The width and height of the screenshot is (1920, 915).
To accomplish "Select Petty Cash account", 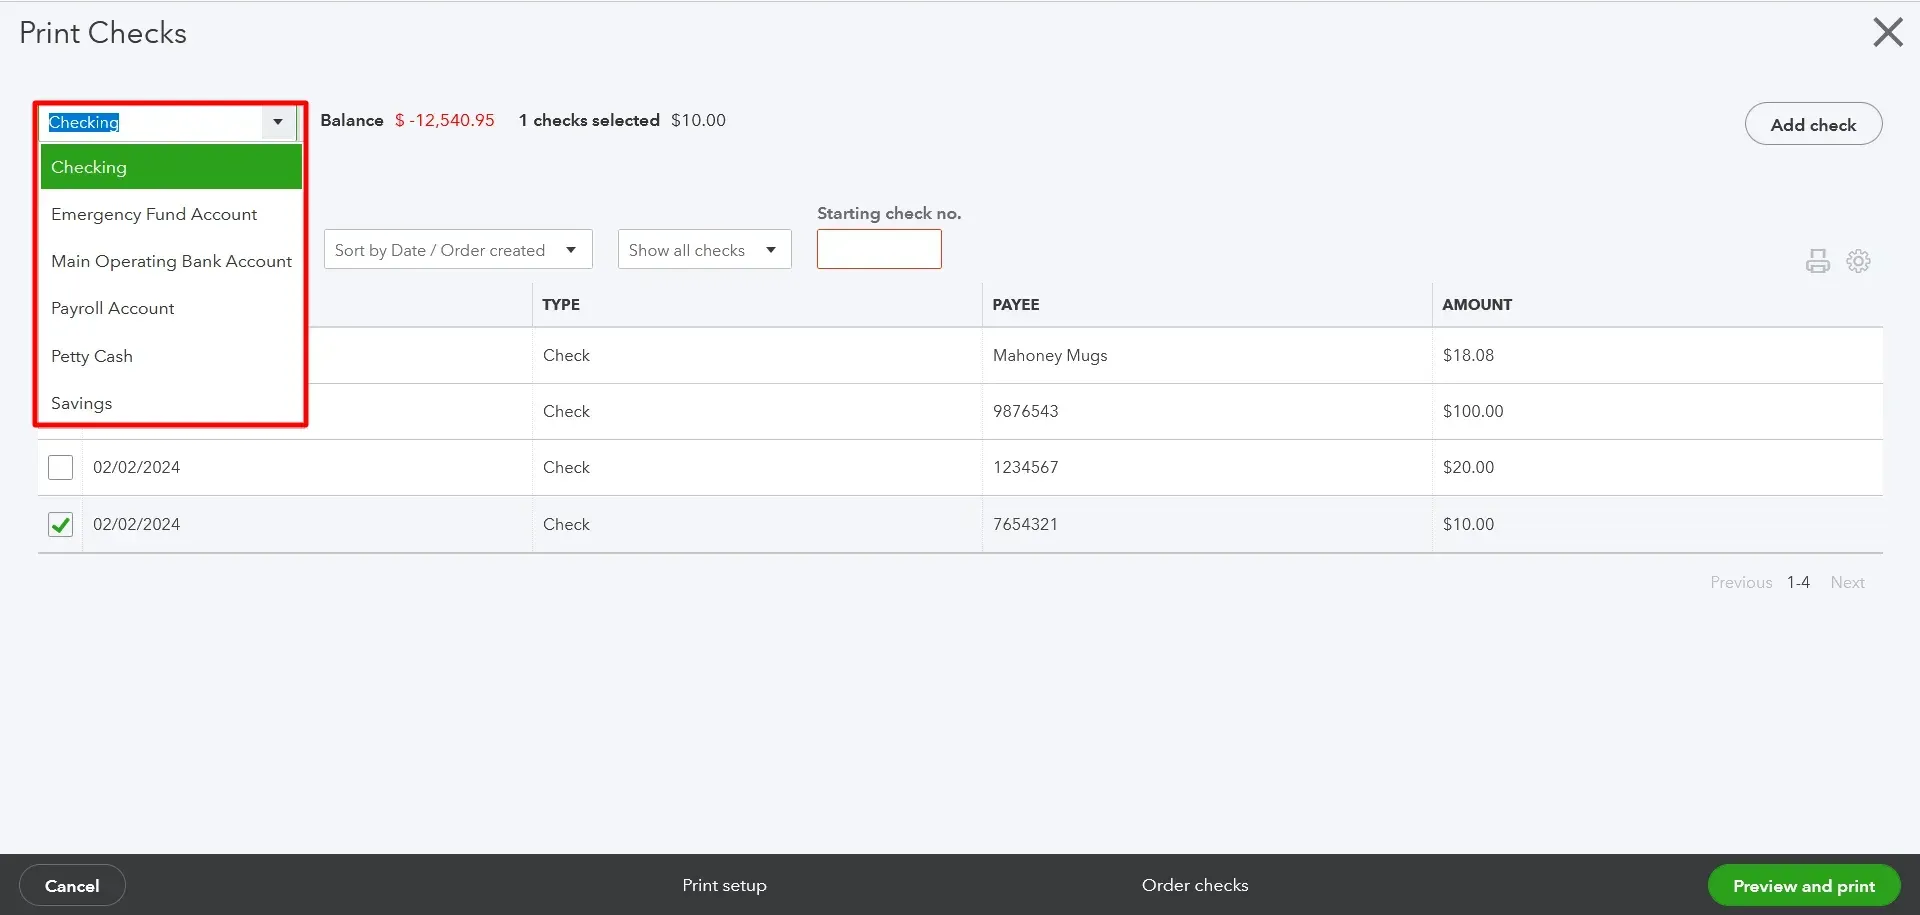I will (171, 356).
